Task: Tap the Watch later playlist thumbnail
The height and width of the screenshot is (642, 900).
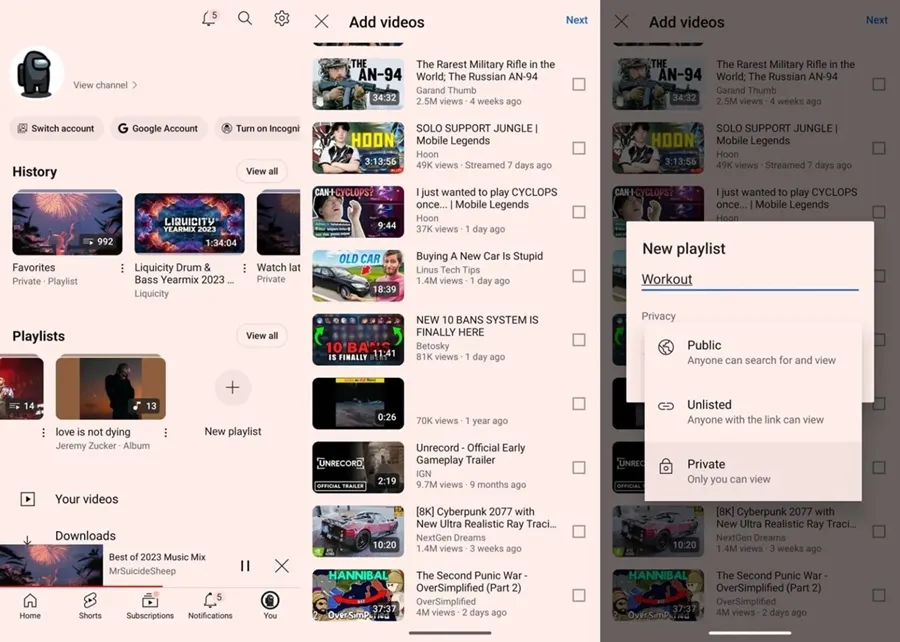Action: pos(278,223)
